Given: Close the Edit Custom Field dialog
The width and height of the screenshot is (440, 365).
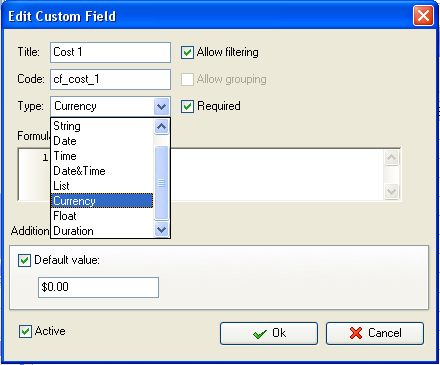Looking at the screenshot, I should 423,16.
